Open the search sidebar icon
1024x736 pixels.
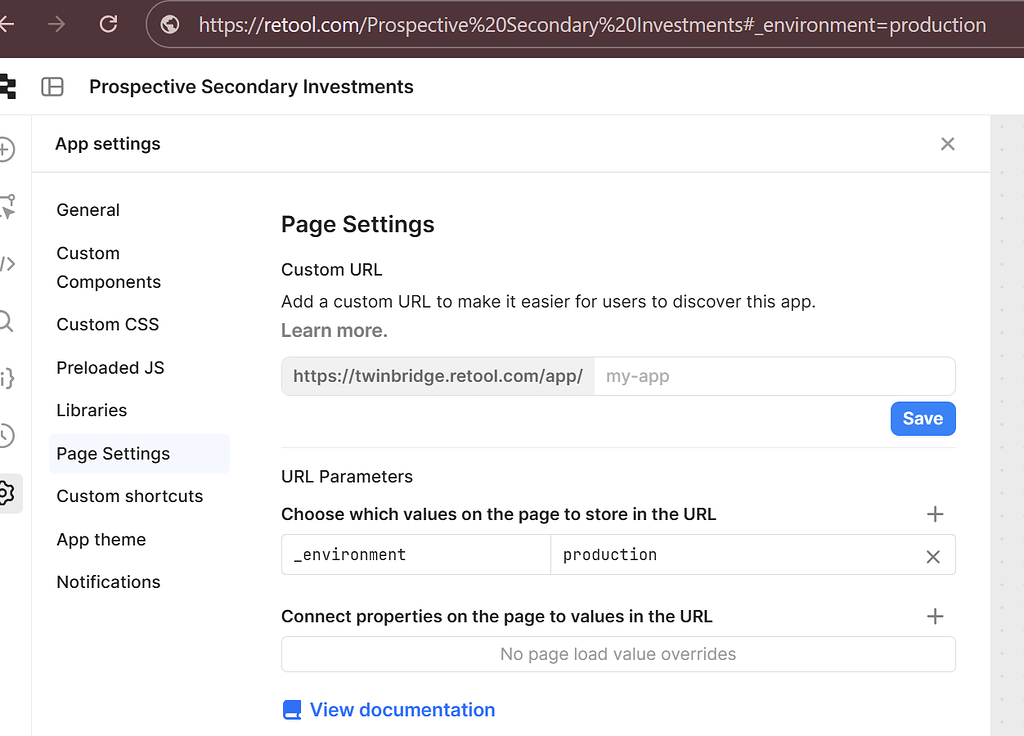[x=7, y=321]
